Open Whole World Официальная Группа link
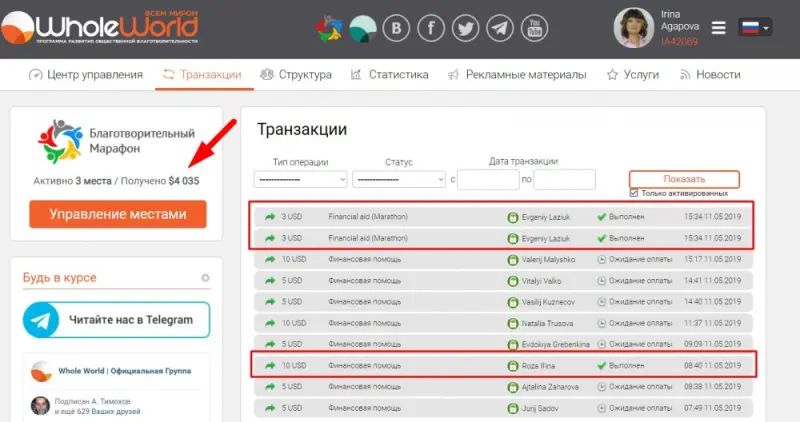The width and height of the screenshot is (800, 422). point(124,371)
